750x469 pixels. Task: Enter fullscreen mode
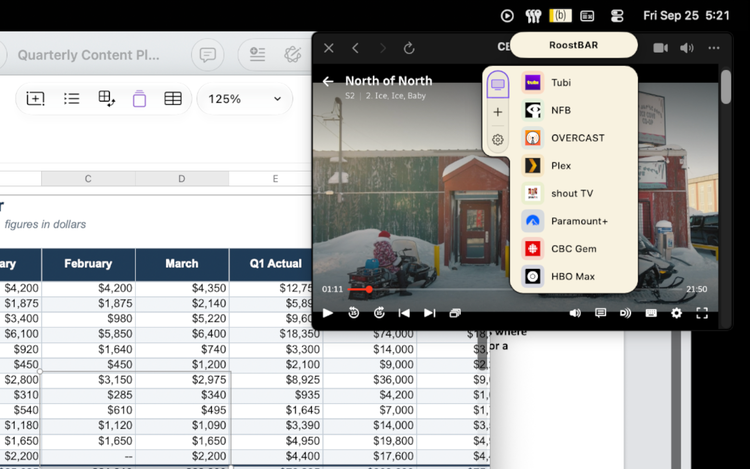[x=702, y=313]
